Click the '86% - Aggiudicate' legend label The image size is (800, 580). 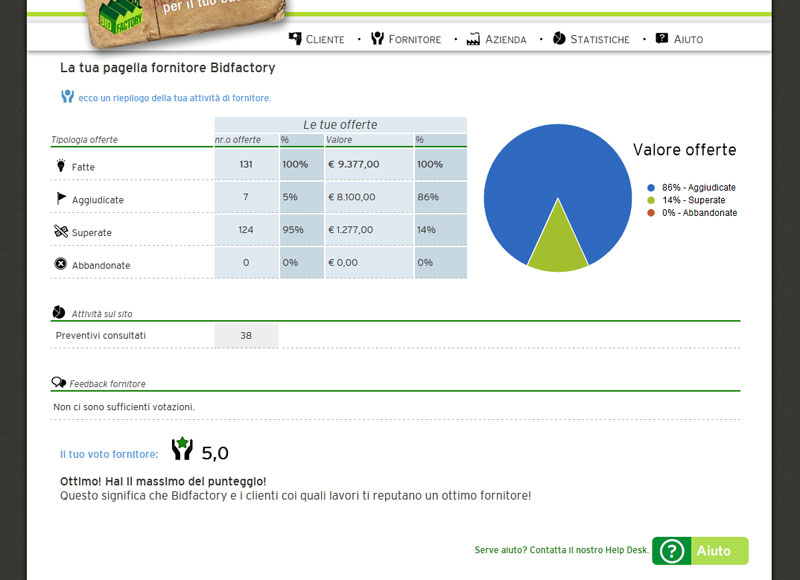click(699, 188)
